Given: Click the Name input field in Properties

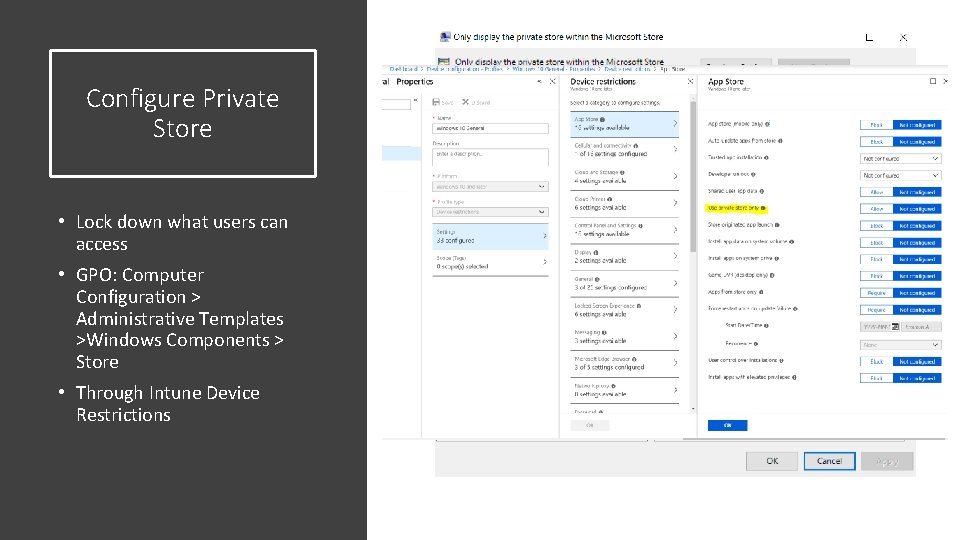Looking at the screenshot, I should pos(490,128).
